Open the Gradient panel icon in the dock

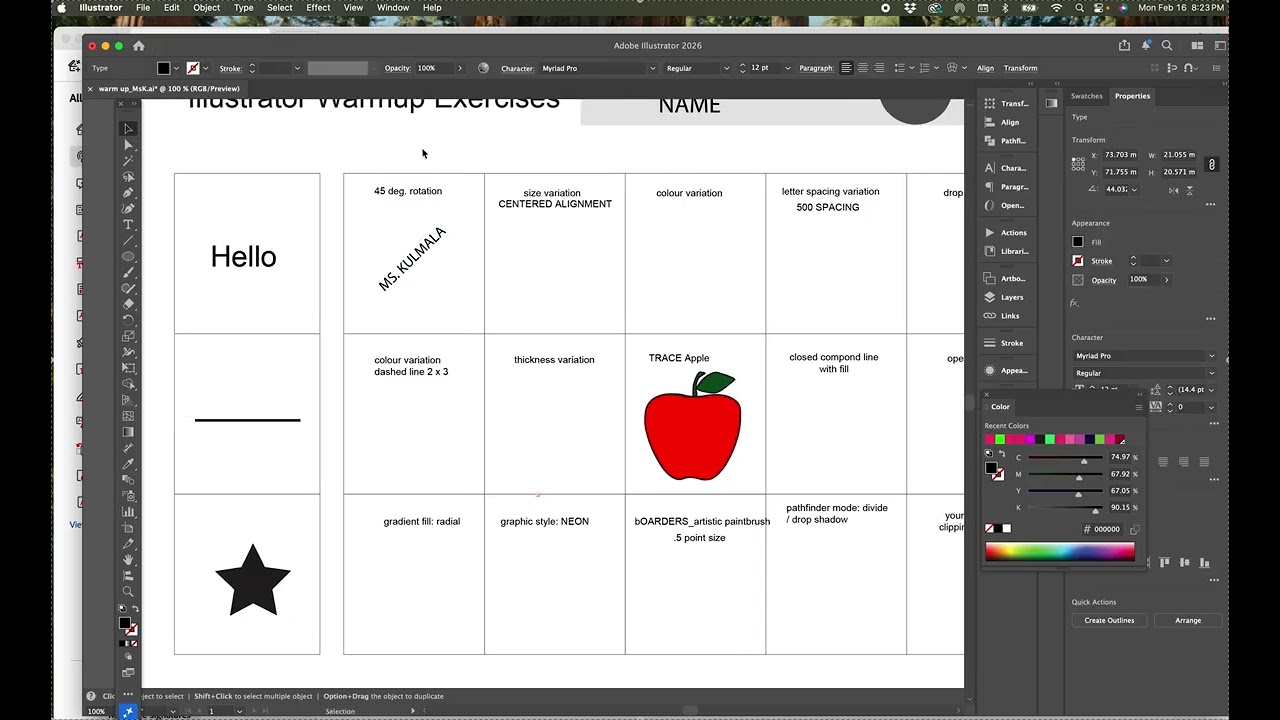pos(1051,103)
